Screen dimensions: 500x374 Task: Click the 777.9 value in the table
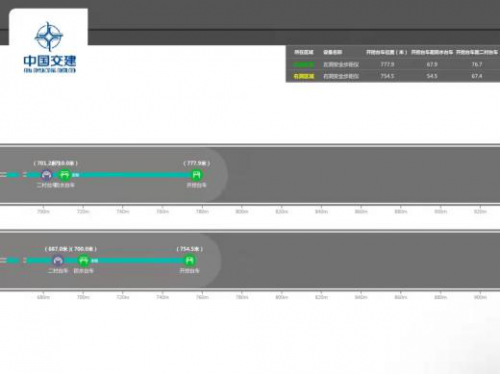click(x=387, y=64)
